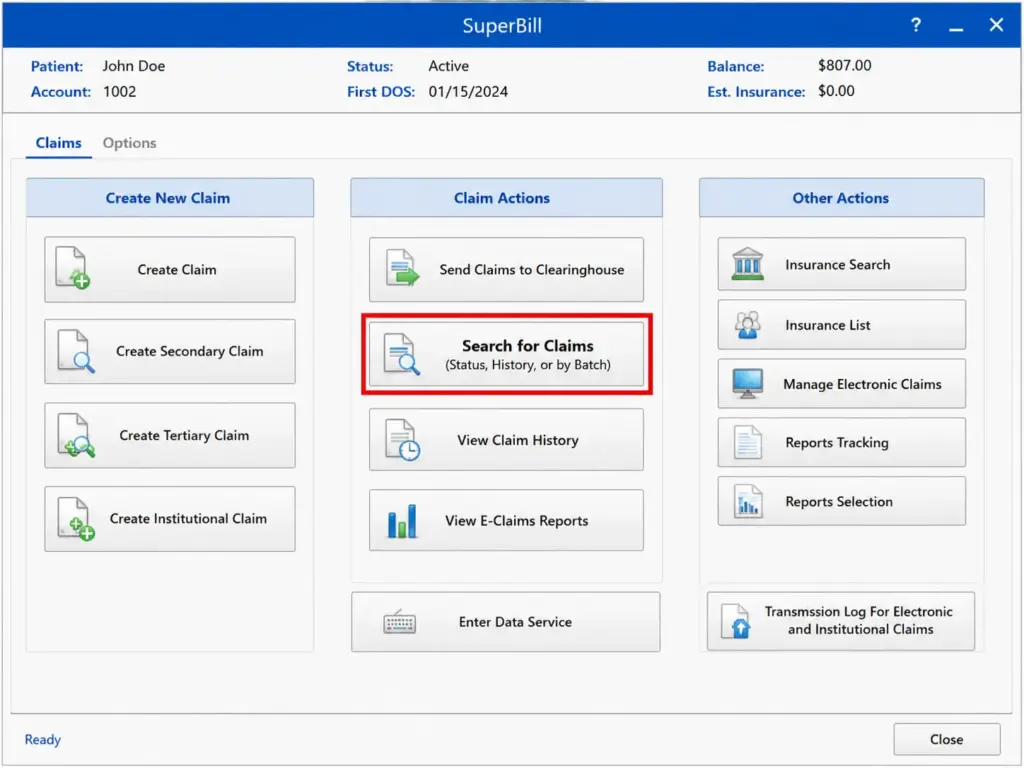Open Search for Claims label

tap(528, 346)
